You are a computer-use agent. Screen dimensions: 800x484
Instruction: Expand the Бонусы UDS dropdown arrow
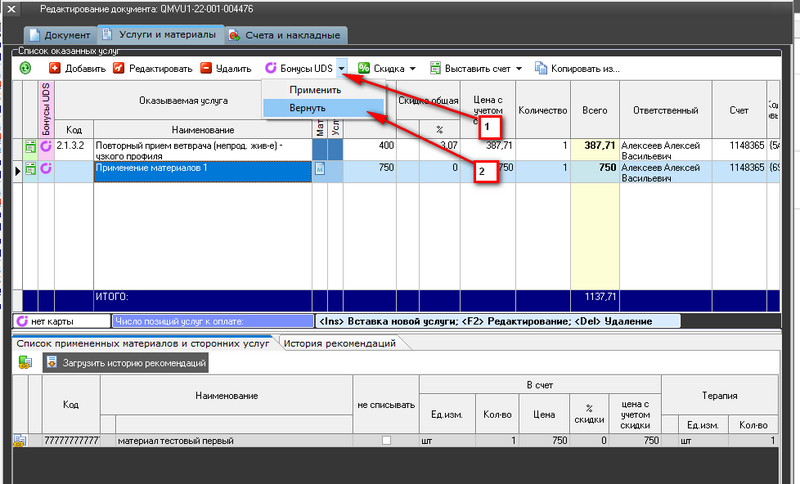(x=342, y=69)
